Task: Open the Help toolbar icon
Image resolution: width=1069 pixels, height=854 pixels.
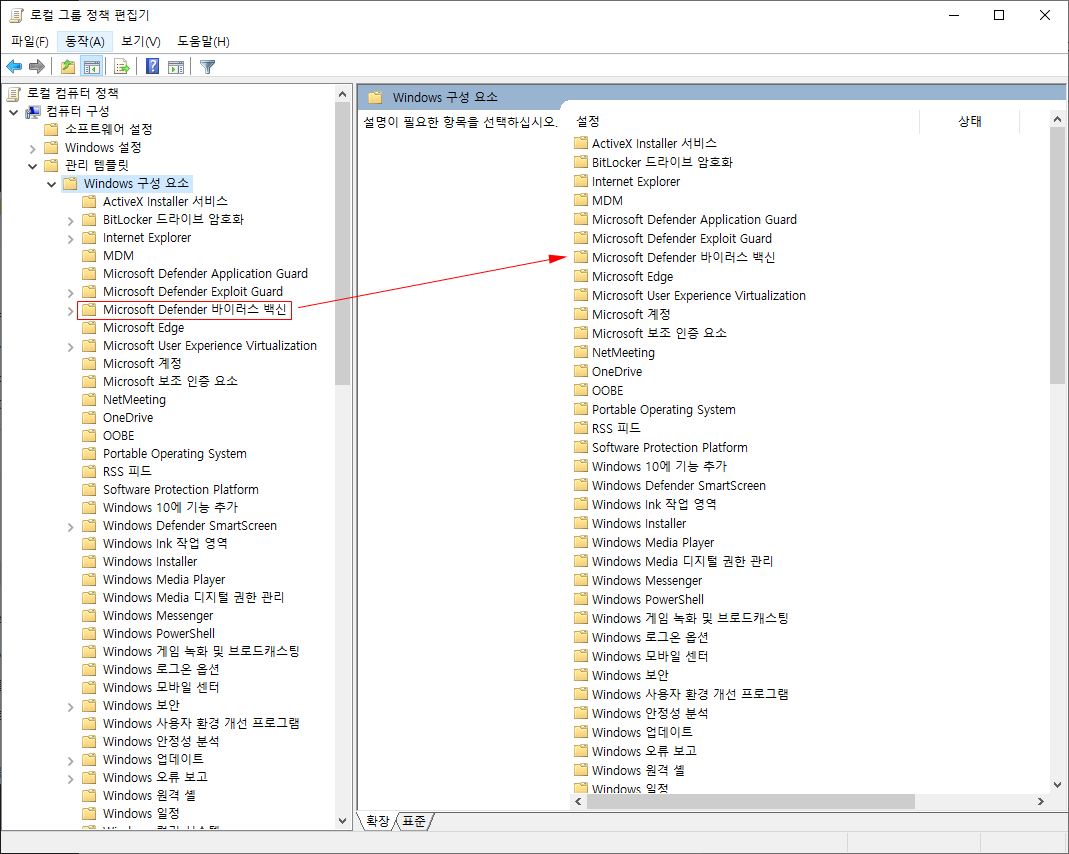Action: point(153,66)
